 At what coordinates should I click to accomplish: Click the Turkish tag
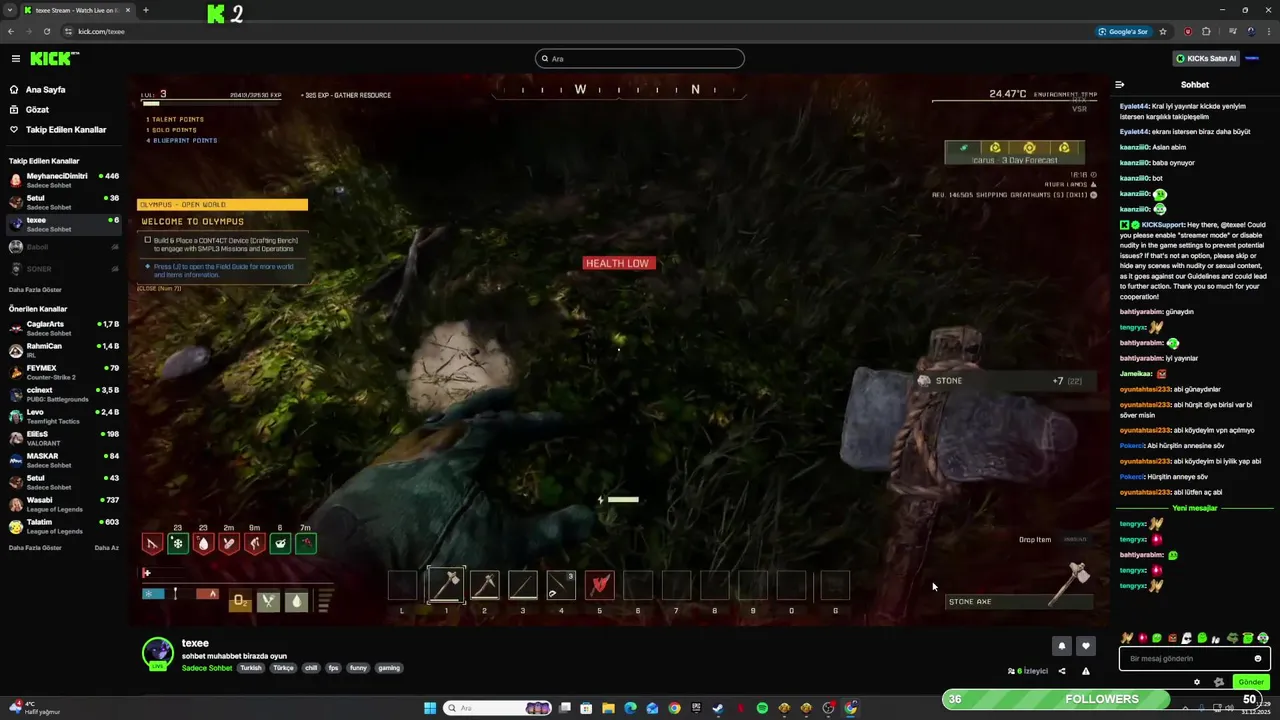click(x=250, y=668)
